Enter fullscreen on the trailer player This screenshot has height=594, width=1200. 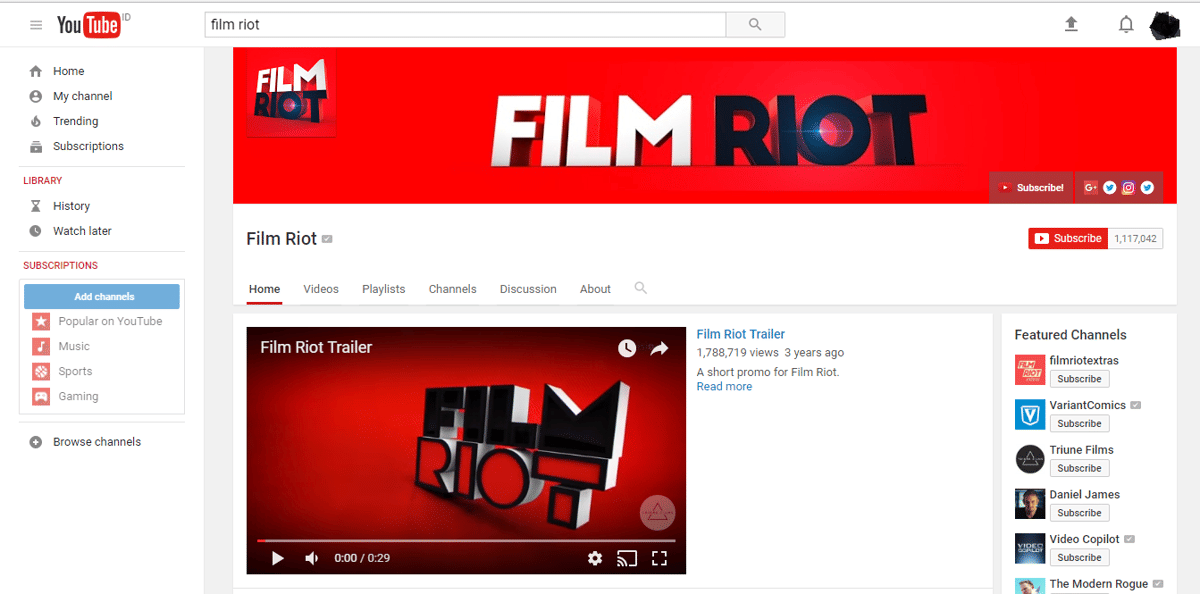pos(659,558)
